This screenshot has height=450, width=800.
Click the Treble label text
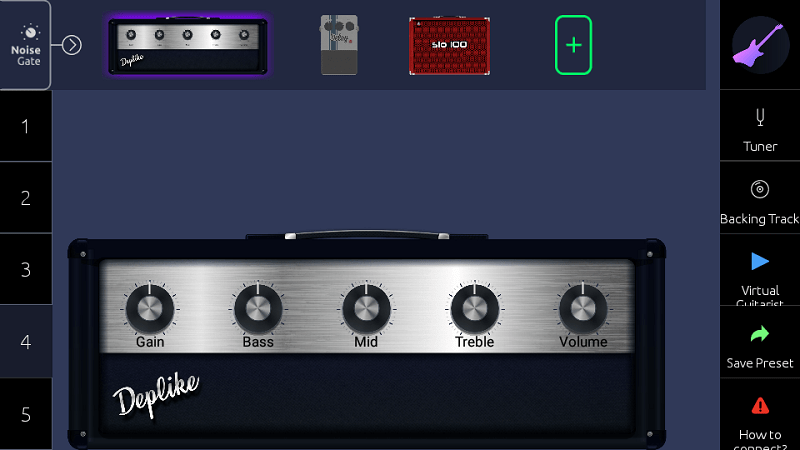tap(474, 342)
